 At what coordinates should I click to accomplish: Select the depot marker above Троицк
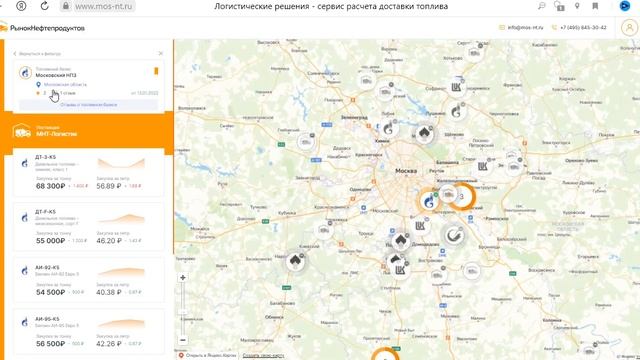coord(324,231)
